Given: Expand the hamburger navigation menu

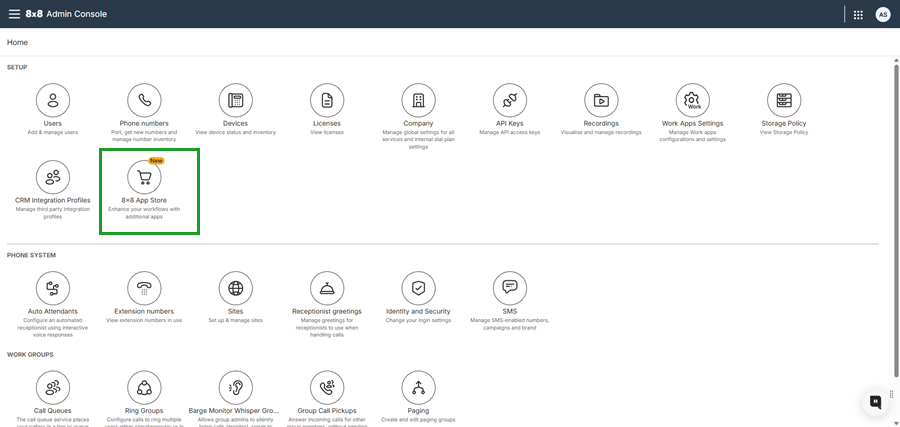Looking at the screenshot, I should [14, 14].
